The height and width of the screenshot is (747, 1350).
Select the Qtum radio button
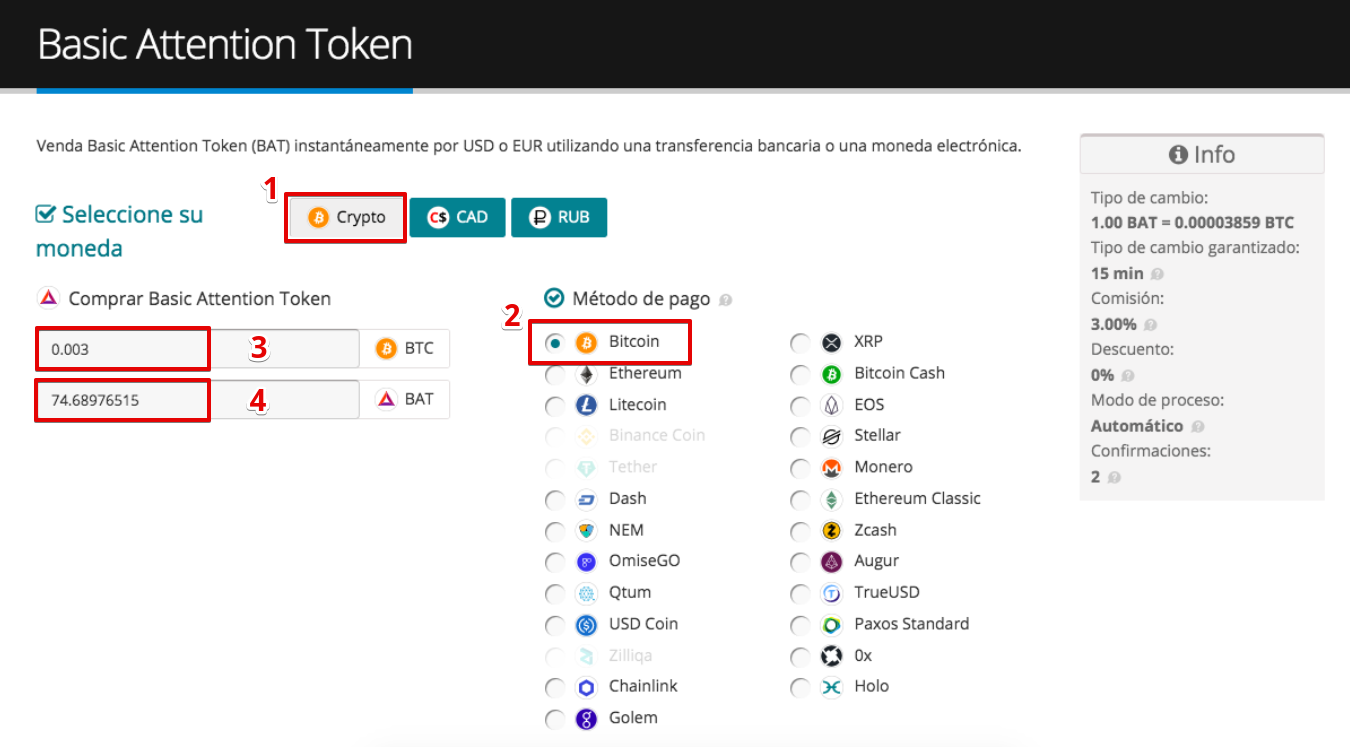pyautogui.click(x=555, y=593)
